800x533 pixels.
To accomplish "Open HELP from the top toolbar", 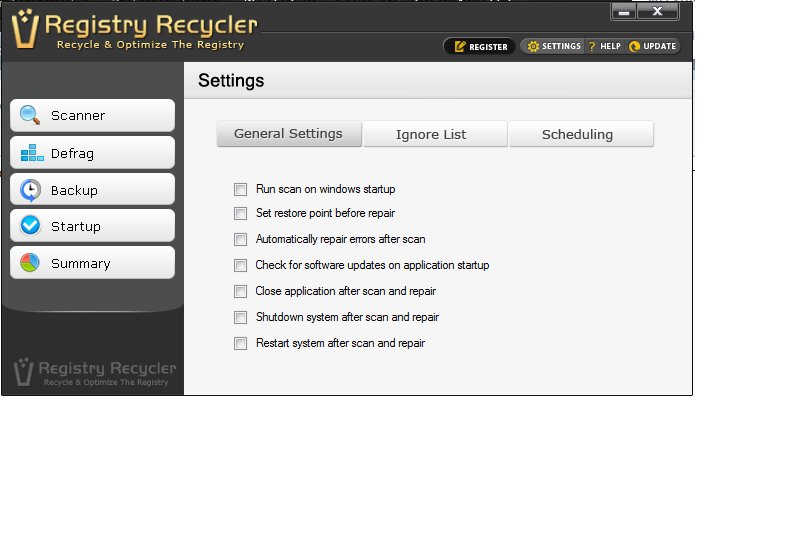I will [x=605, y=46].
